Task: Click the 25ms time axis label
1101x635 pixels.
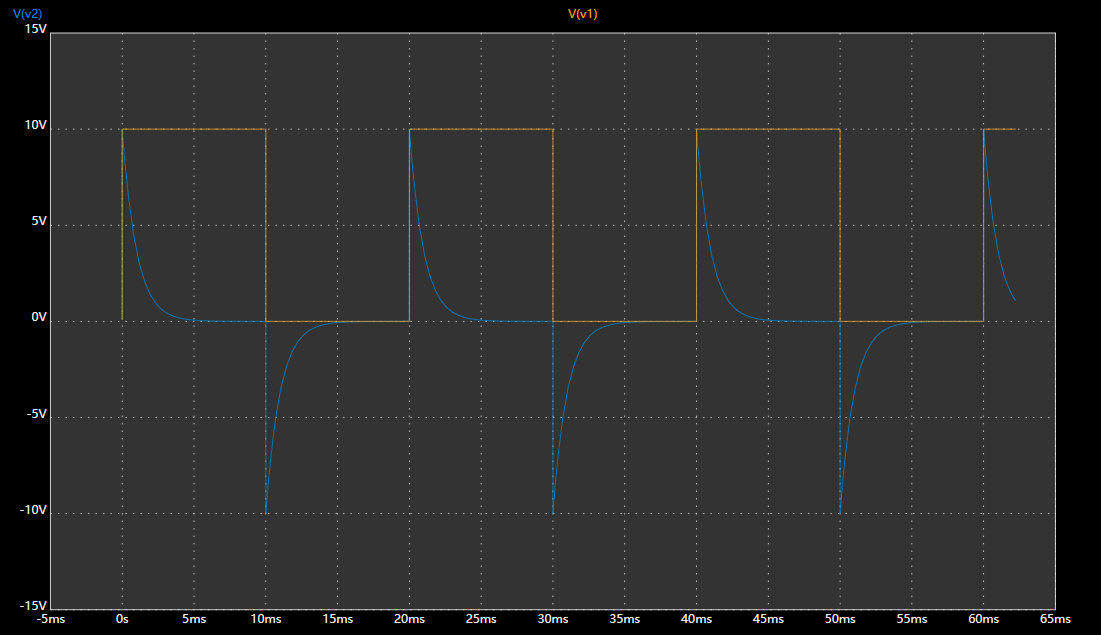Action: coord(481,620)
